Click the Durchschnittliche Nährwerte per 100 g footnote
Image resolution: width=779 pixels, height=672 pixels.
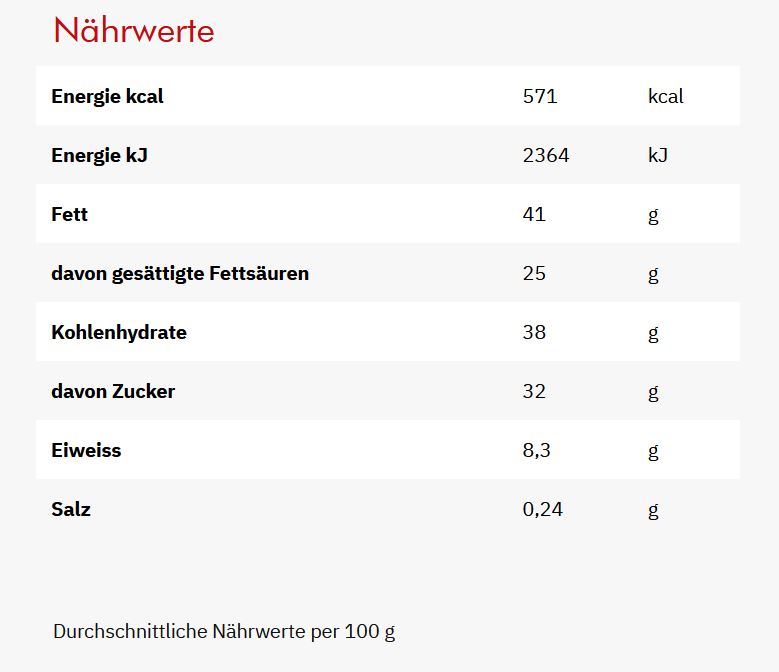click(x=224, y=632)
